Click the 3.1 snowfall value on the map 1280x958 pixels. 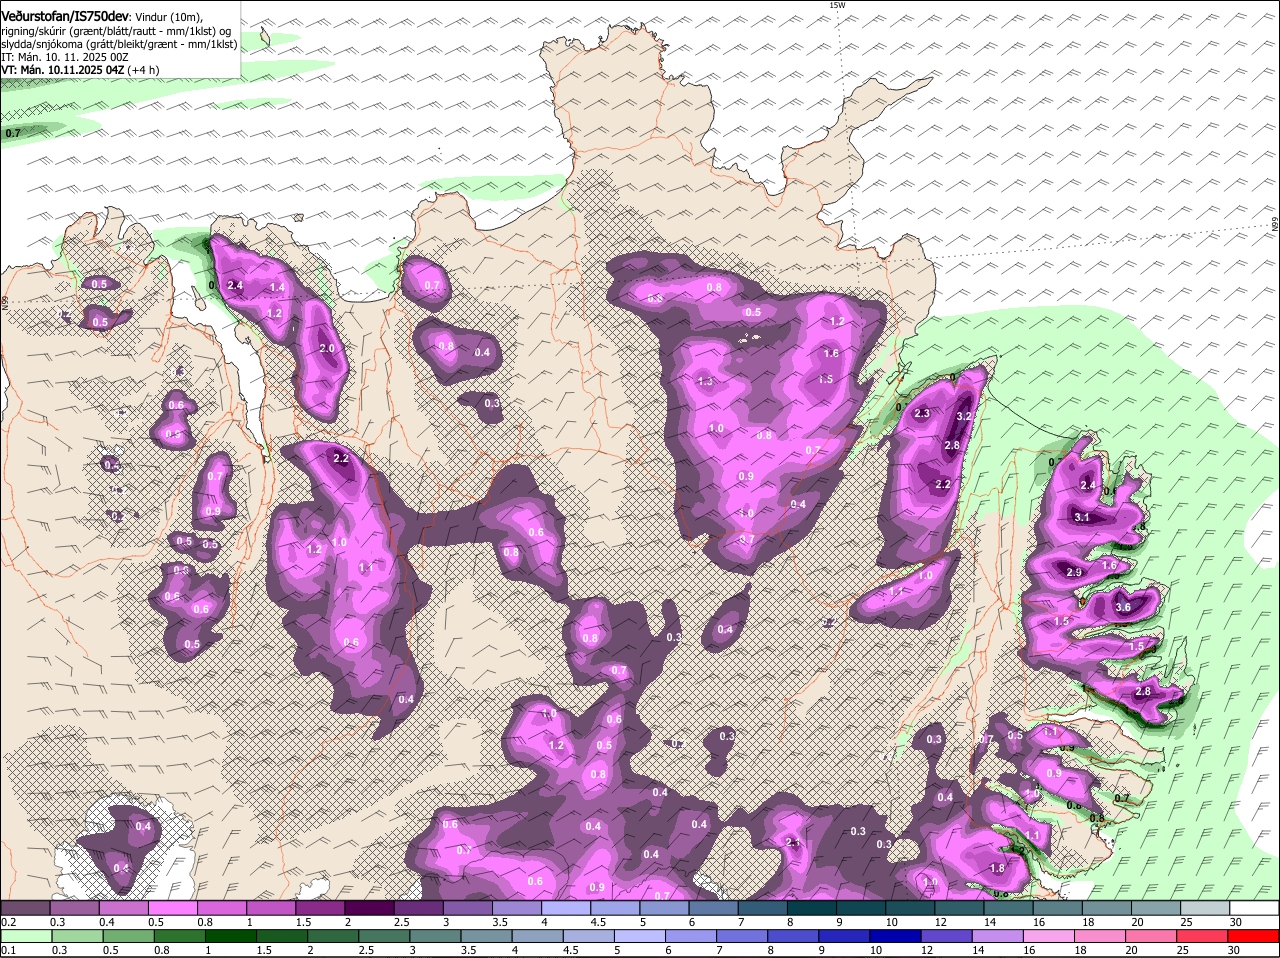1081,517
